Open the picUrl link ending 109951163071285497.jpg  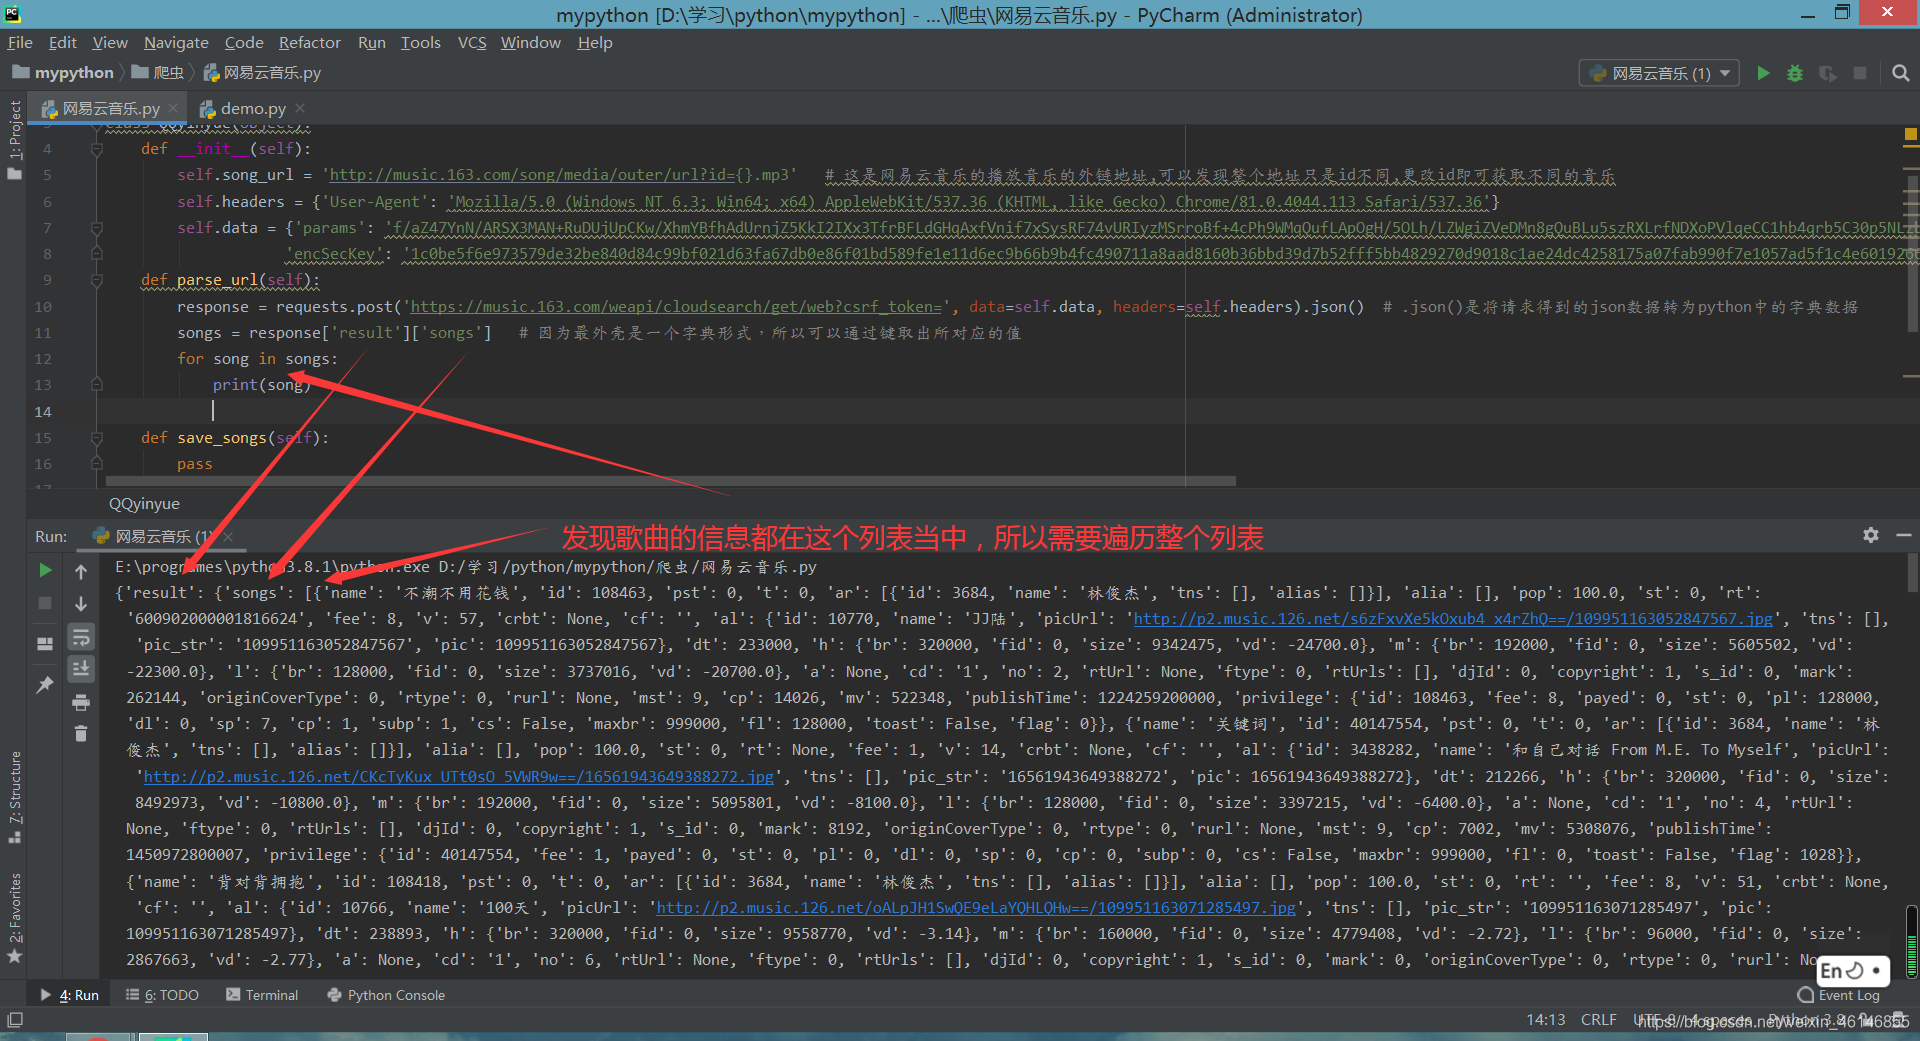click(976, 907)
